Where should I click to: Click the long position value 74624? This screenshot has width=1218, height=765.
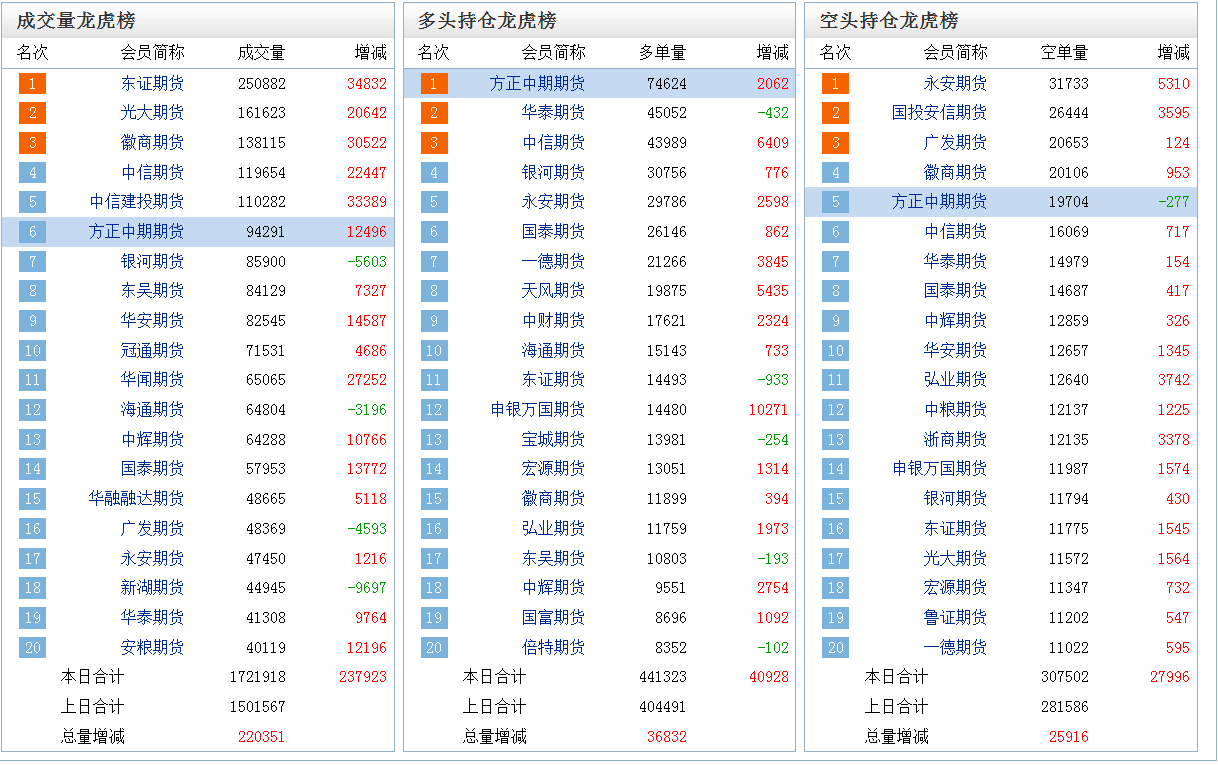pyautogui.click(x=667, y=84)
